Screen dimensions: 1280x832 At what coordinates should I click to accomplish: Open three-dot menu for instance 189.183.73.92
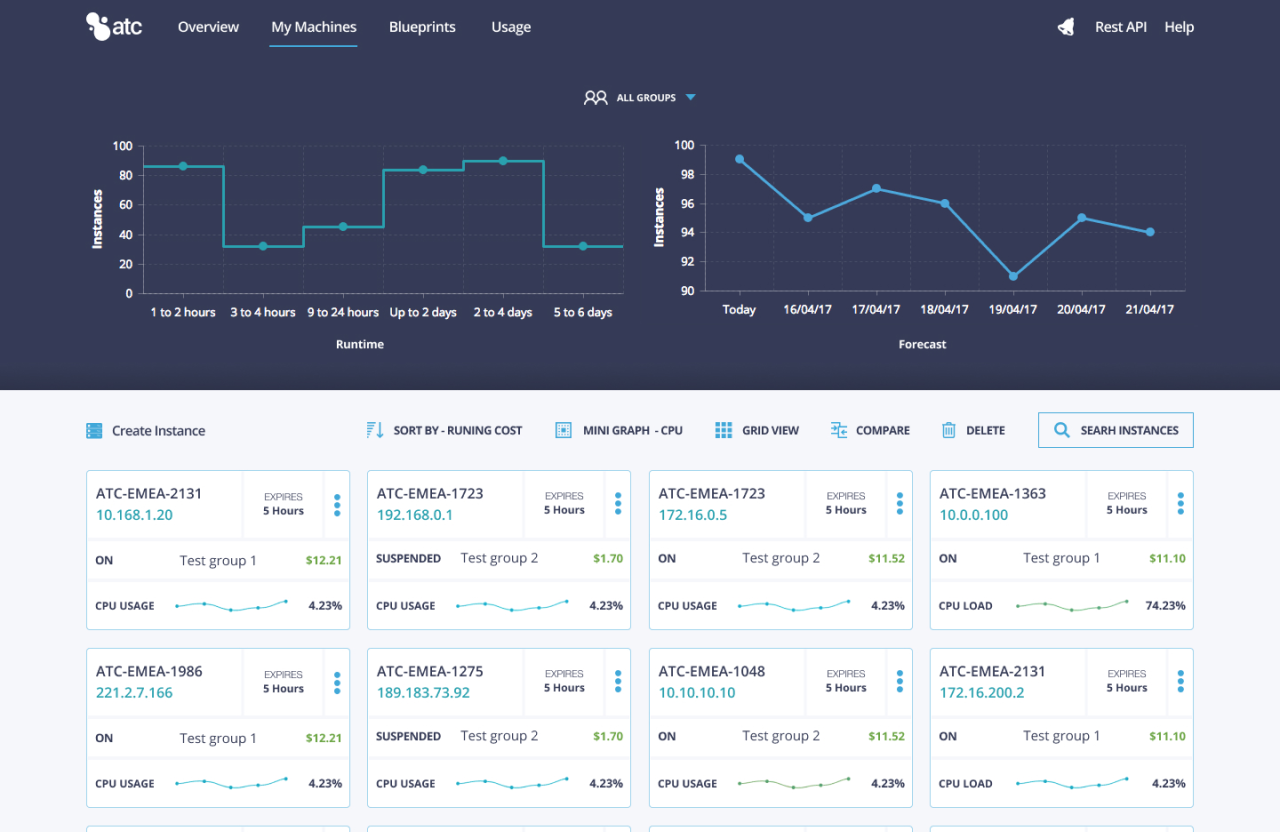coord(618,682)
